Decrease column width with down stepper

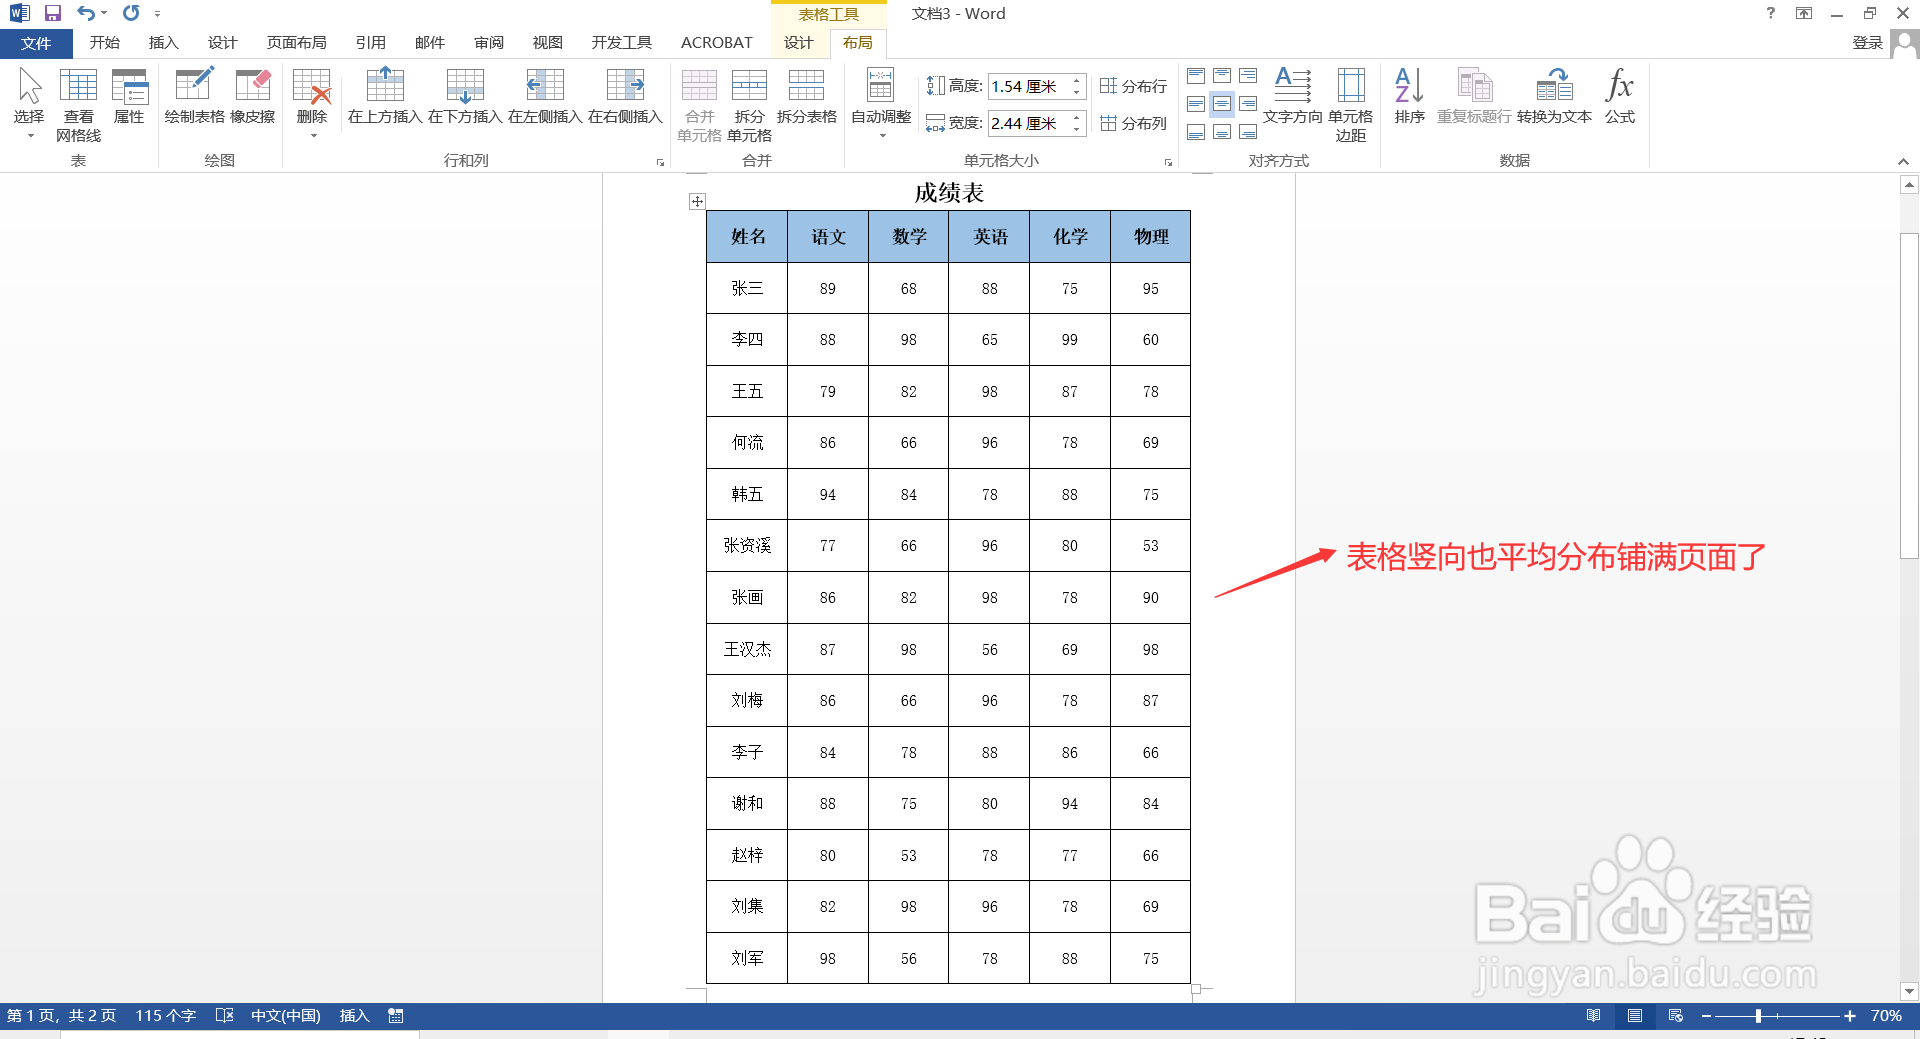coord(1077,129)
